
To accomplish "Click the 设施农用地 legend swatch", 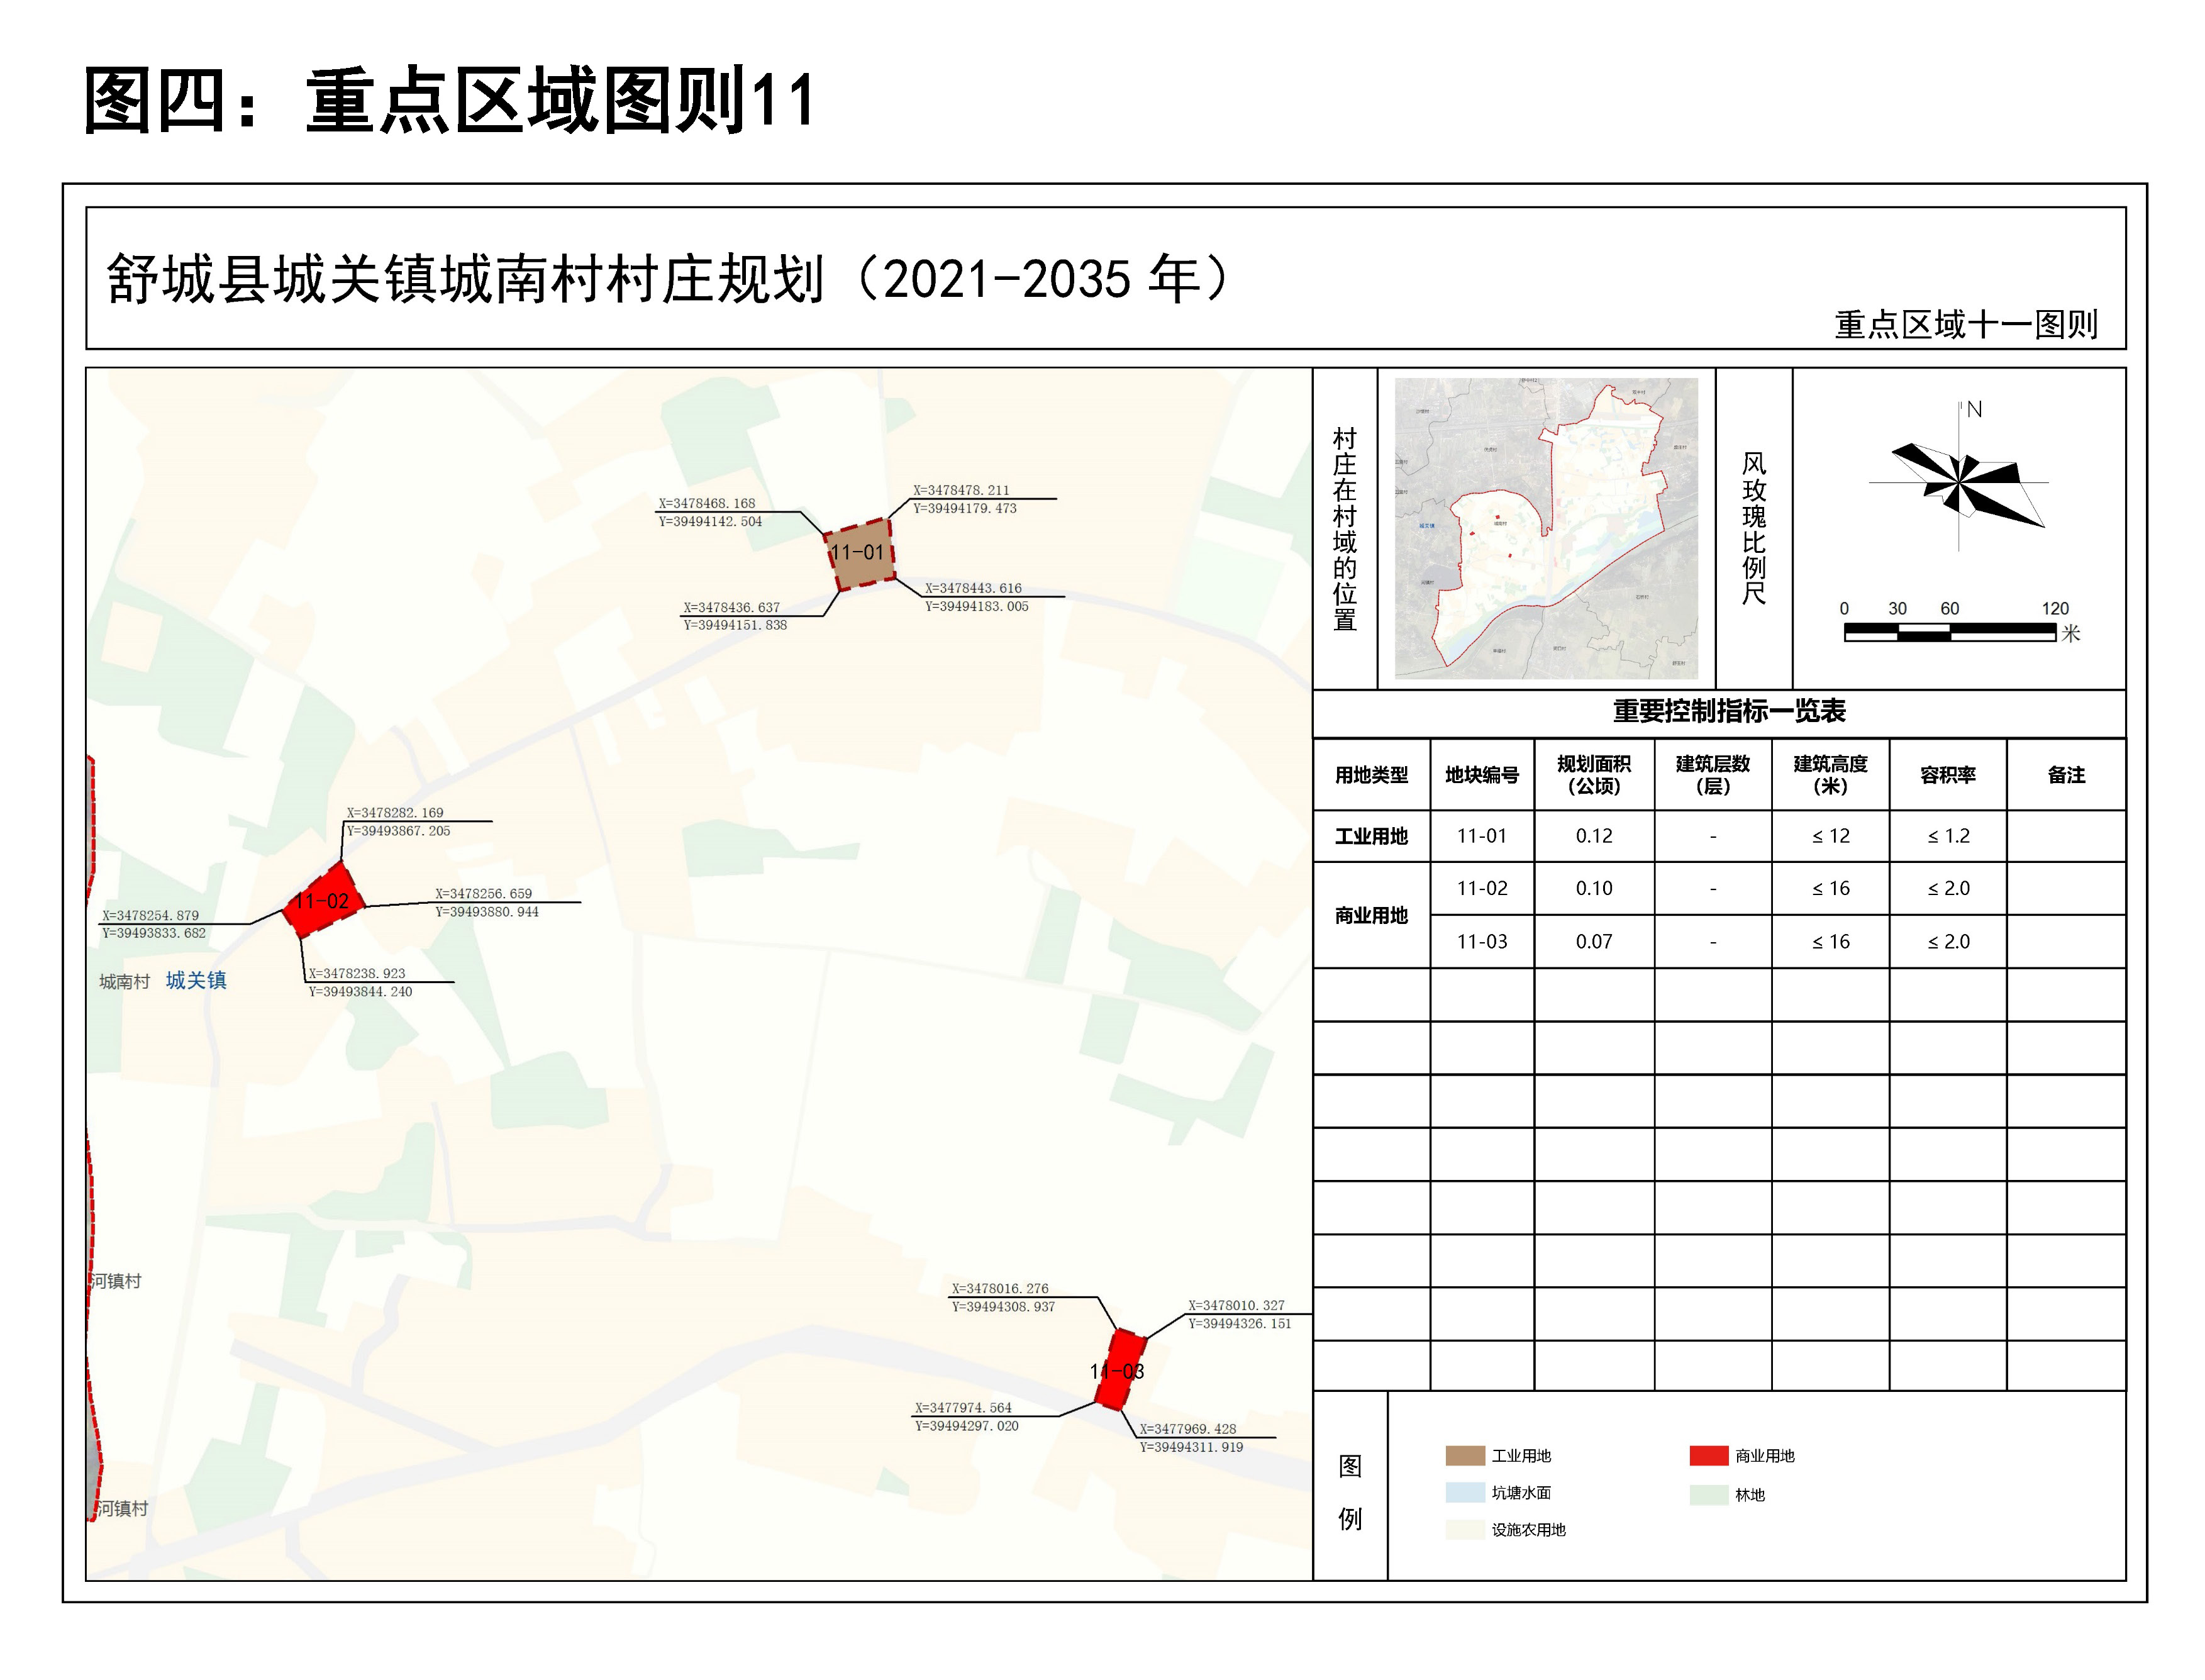I will coord(1465,1529).
